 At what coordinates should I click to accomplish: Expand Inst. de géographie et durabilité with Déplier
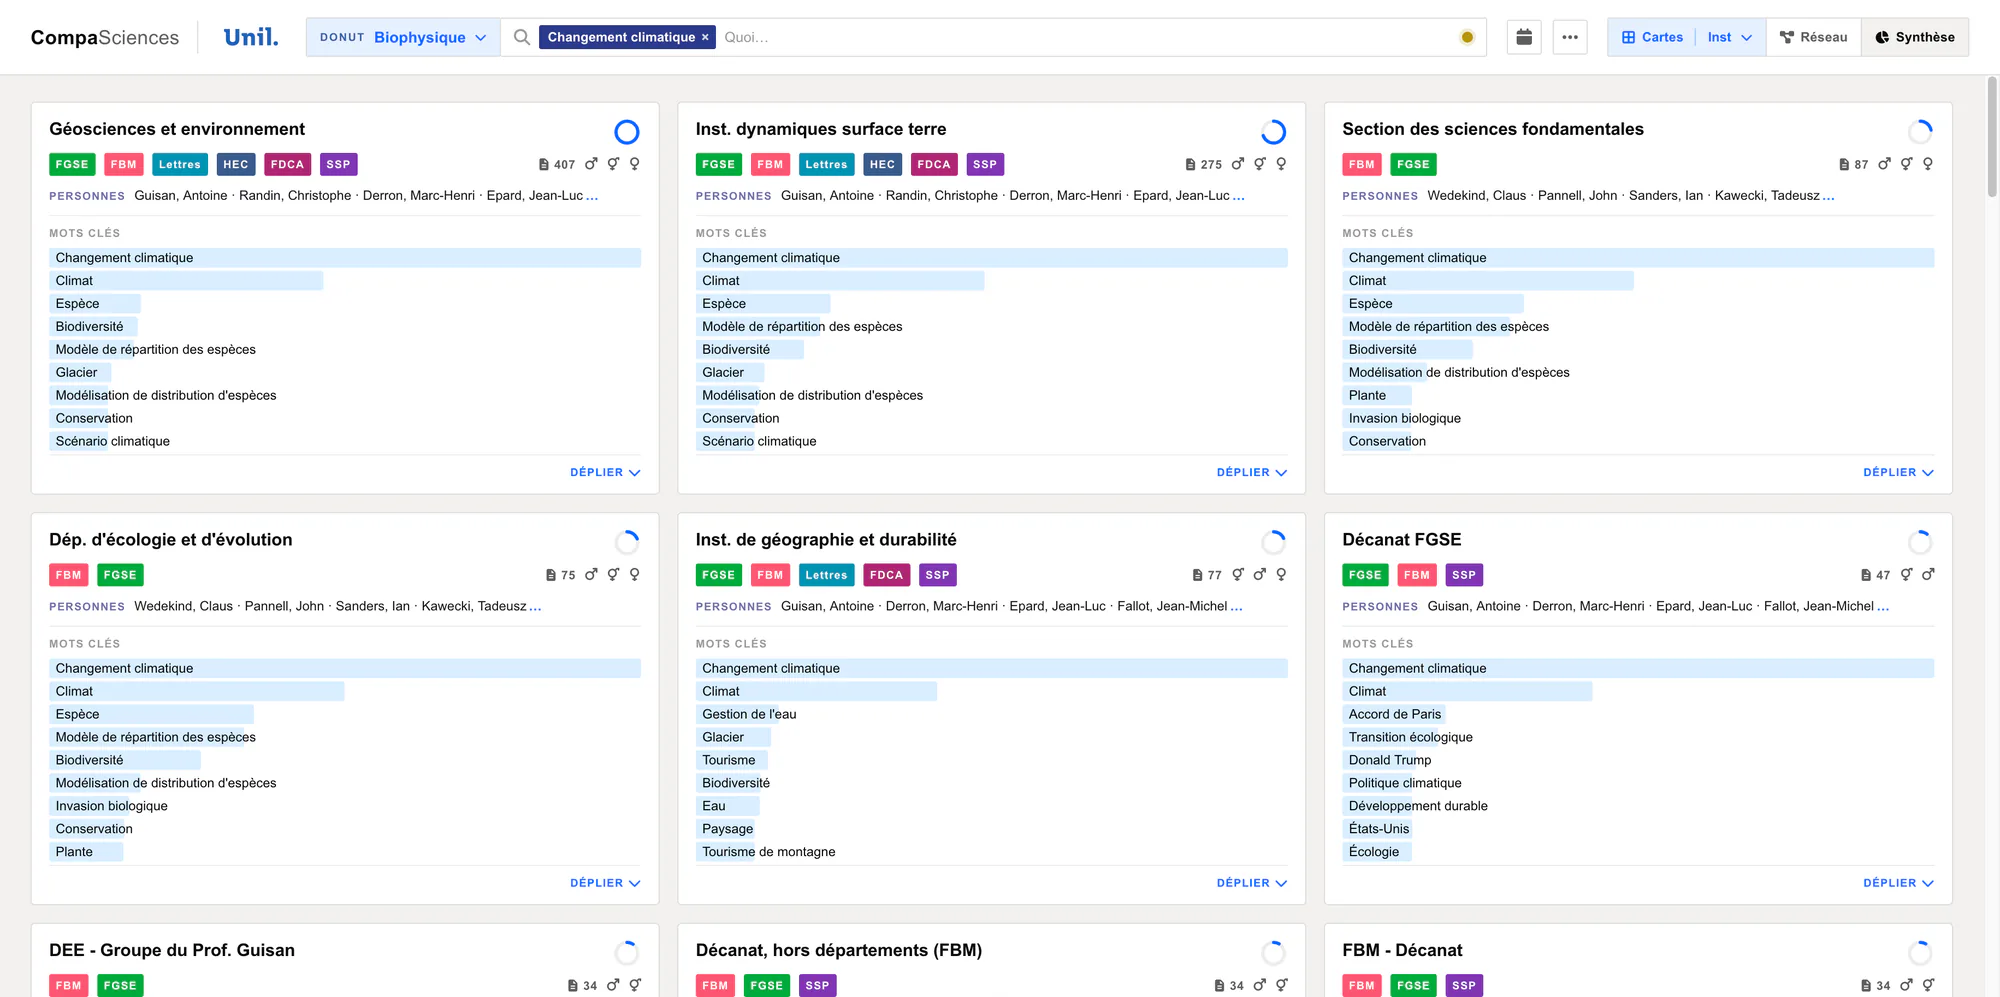click(x=1252, y=883)
